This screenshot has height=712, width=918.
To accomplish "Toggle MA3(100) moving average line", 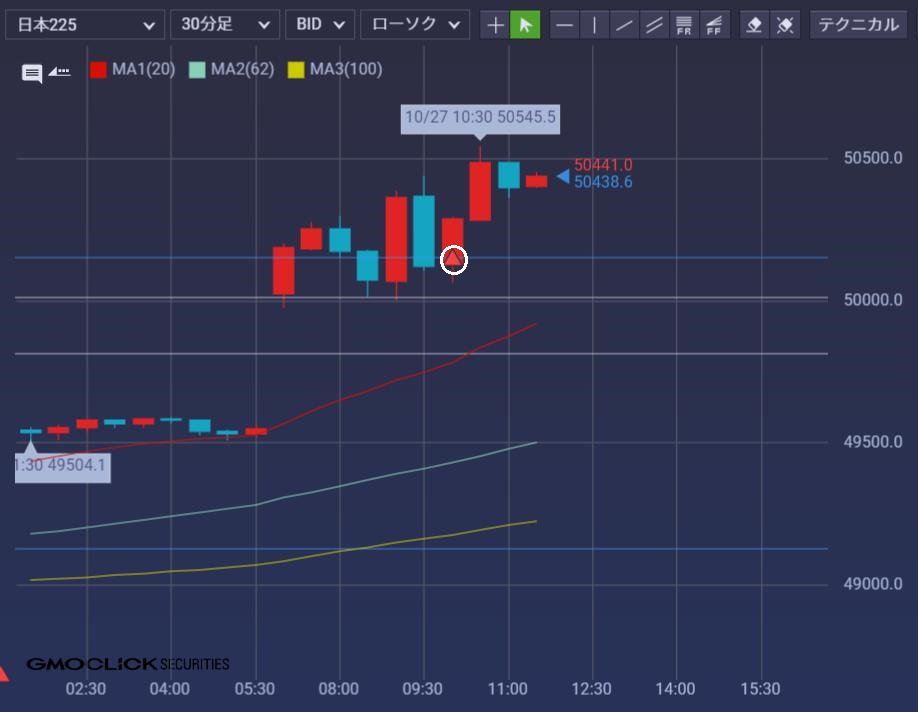I will pyautogui.click(x=334, y=69).
